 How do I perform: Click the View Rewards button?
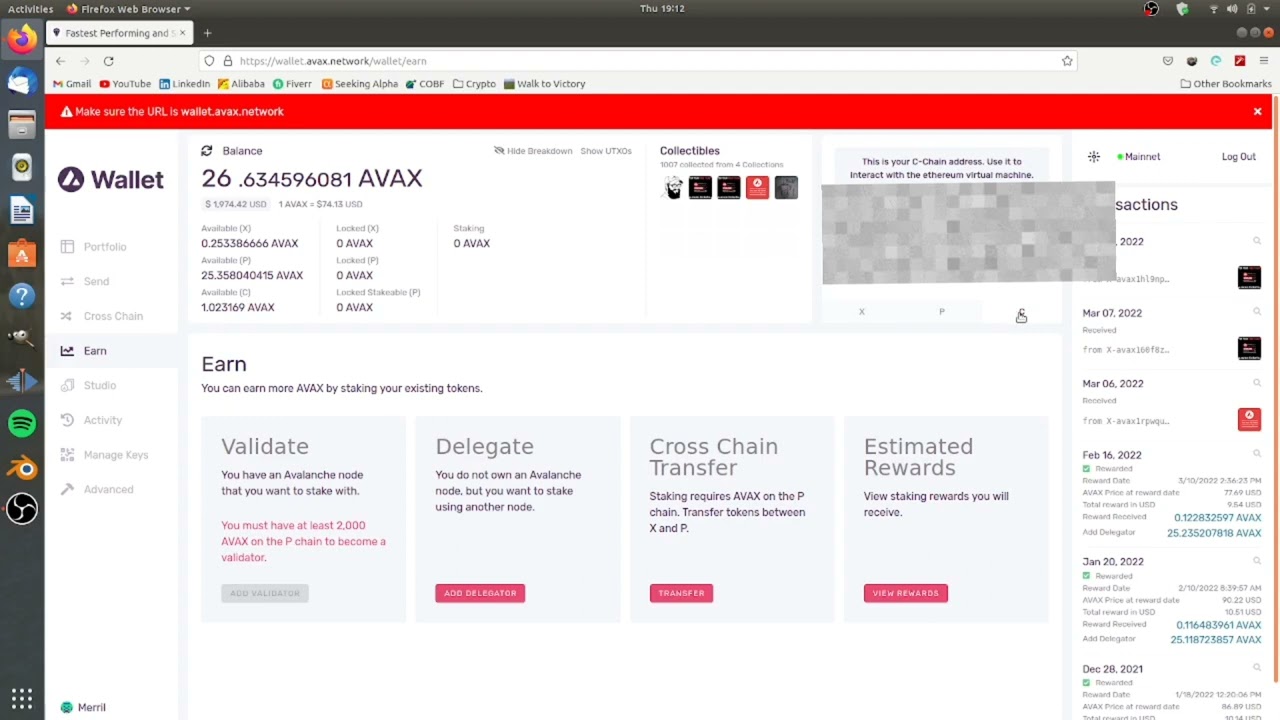click(x=905, y=593)
